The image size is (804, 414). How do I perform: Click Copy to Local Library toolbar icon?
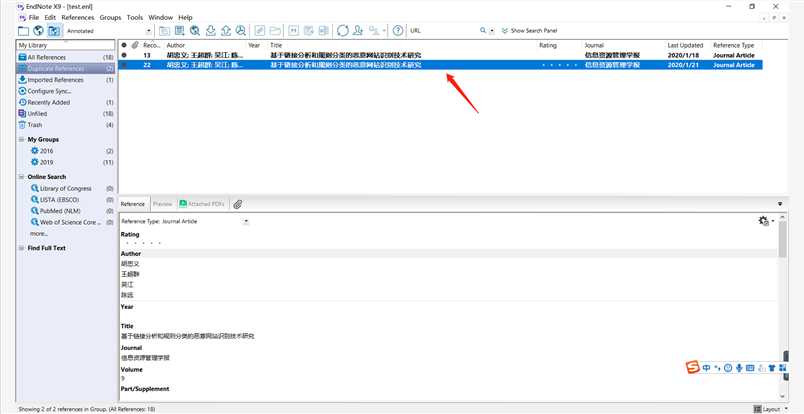tap(164, 31)
